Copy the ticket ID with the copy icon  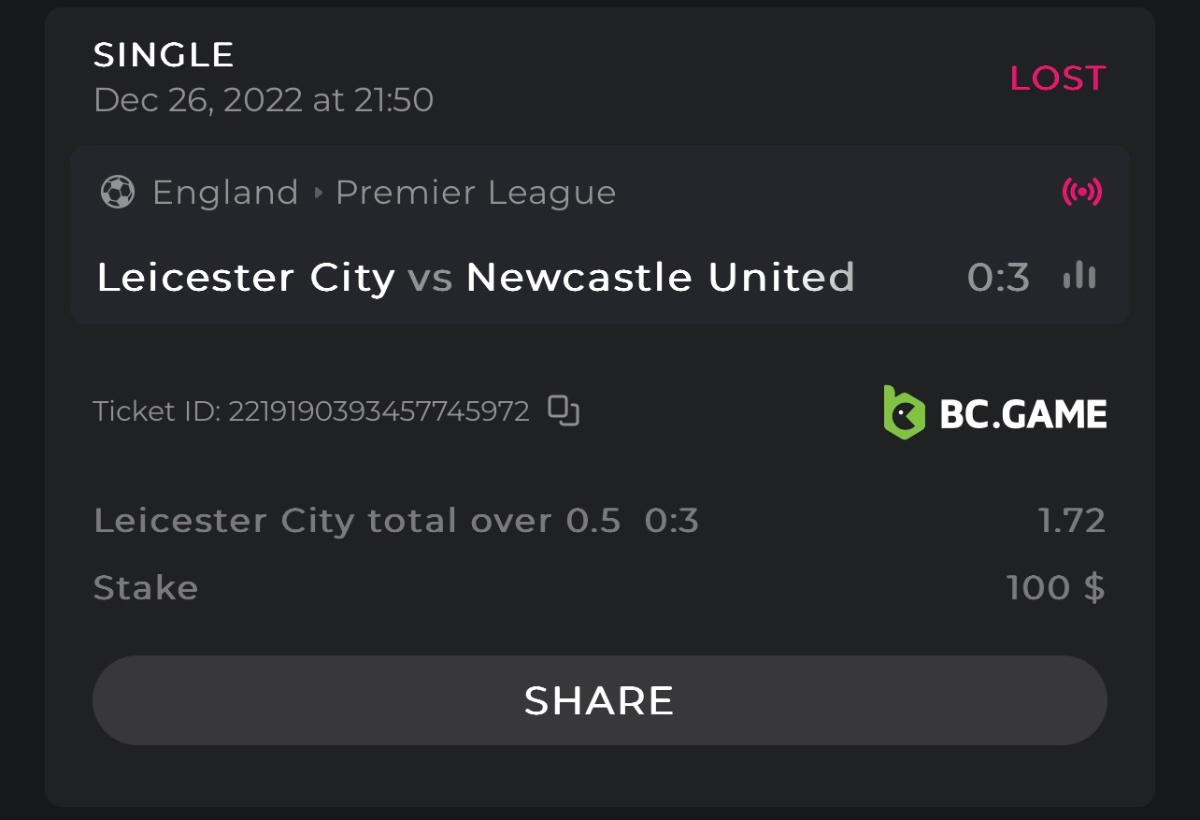(x=564, y=411)
